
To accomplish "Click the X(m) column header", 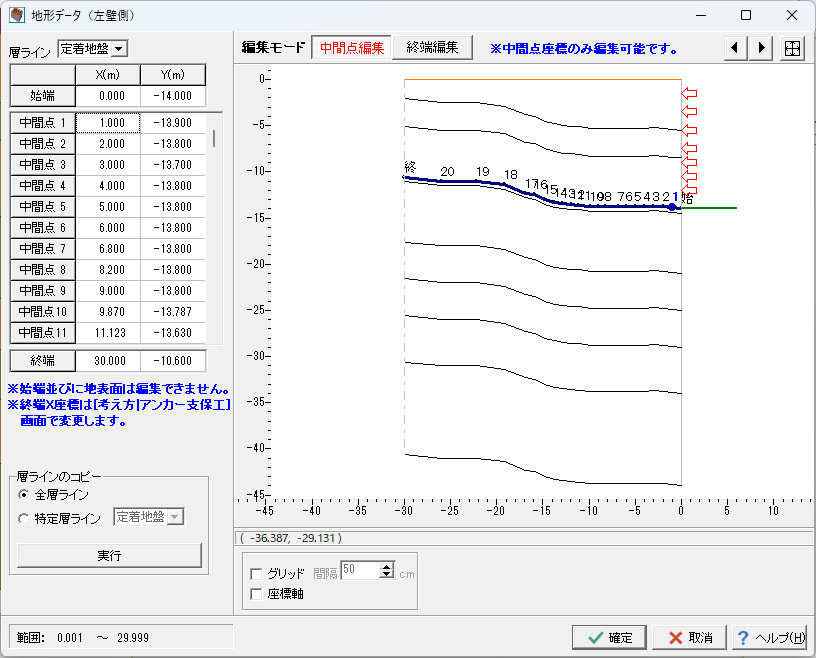I will click(108, 75).
